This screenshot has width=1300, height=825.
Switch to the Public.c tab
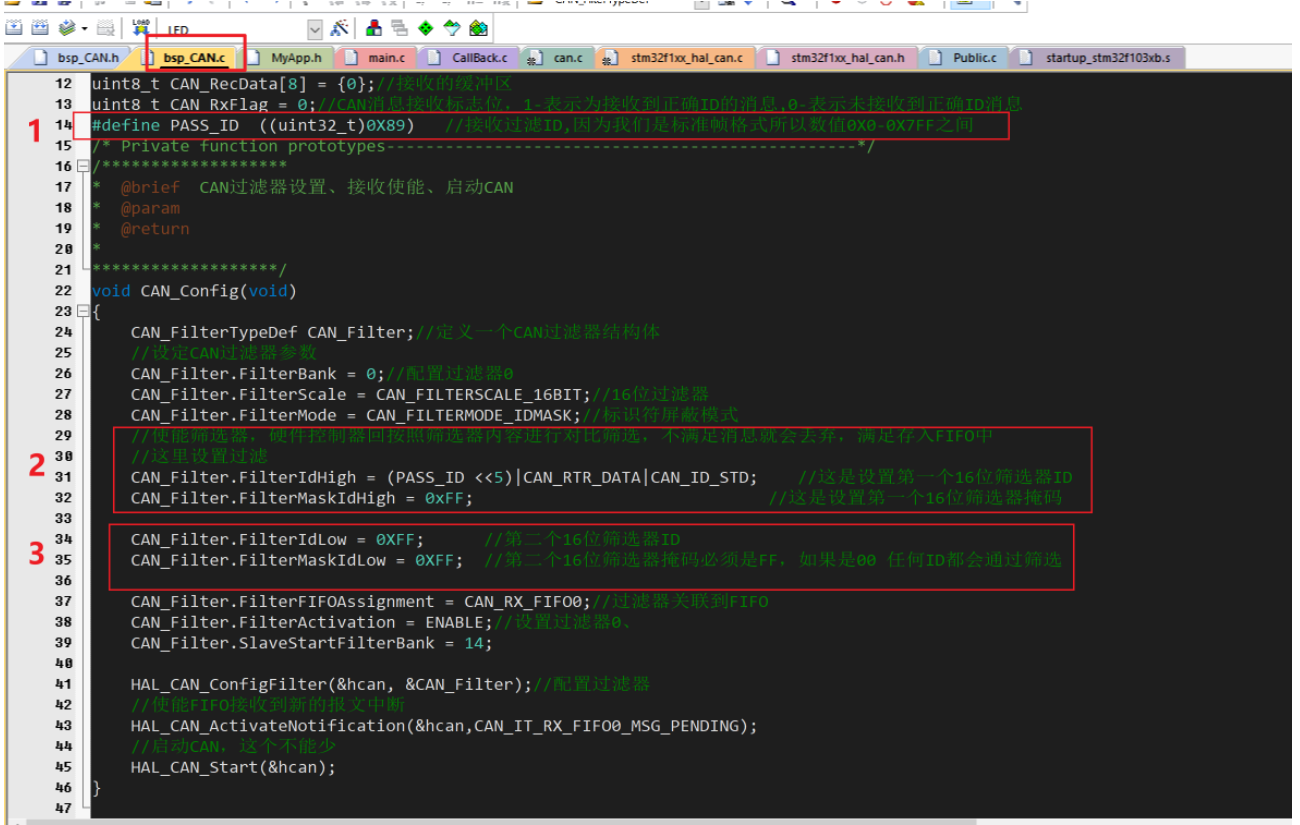(x=964, y=58)
